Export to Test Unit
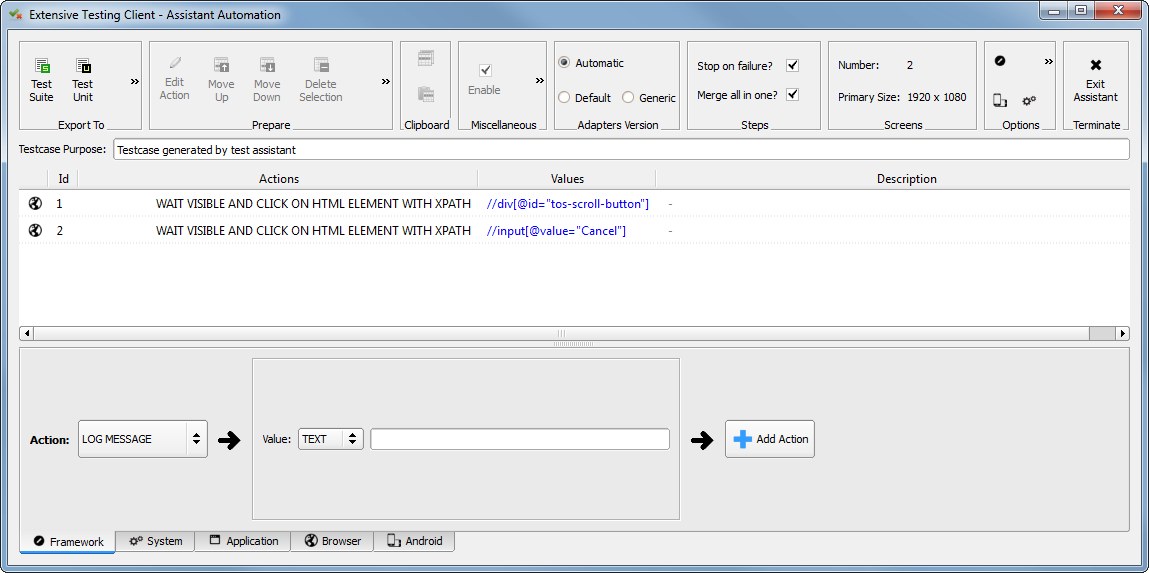The height and width of the screenshot is (573, 1149). click(83, 81)
